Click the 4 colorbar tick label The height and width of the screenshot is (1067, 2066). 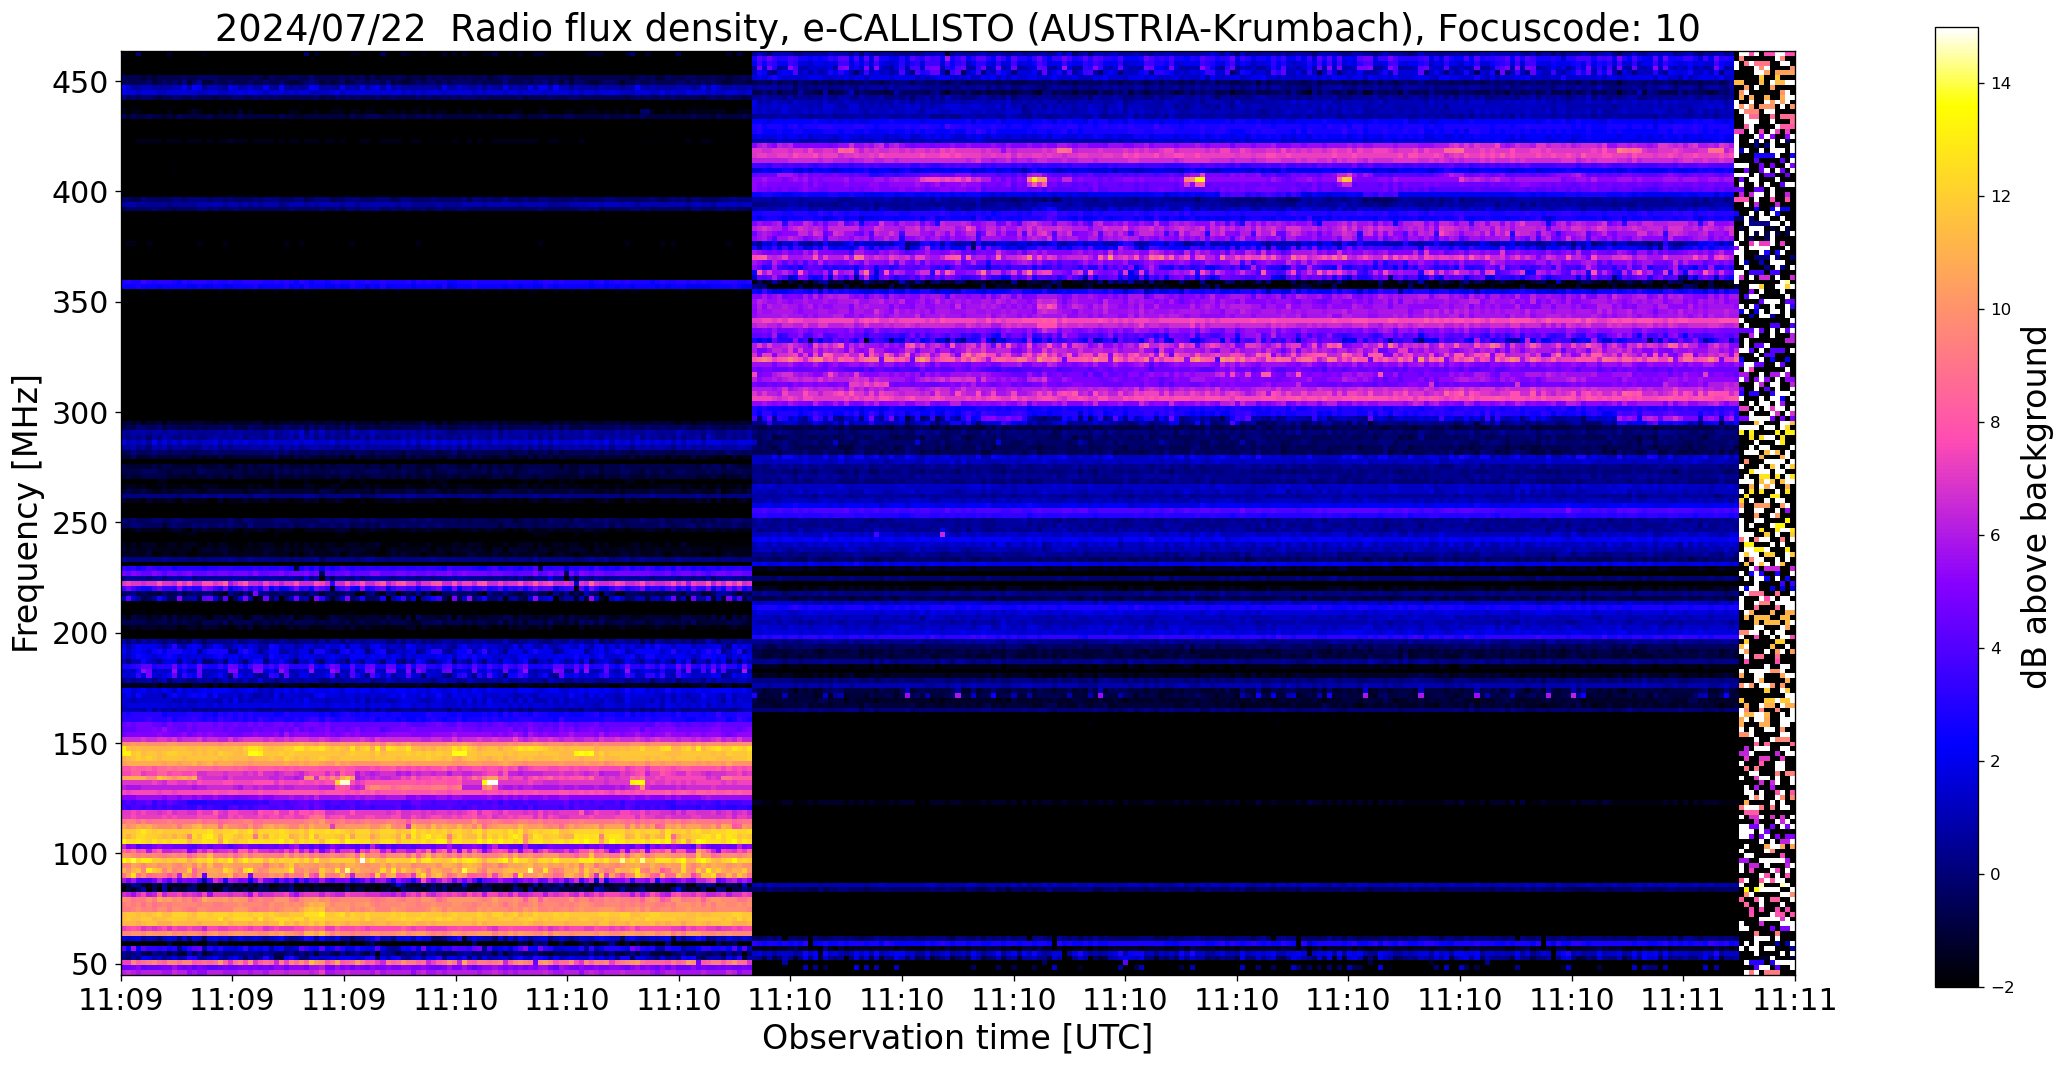[1995, 648]
